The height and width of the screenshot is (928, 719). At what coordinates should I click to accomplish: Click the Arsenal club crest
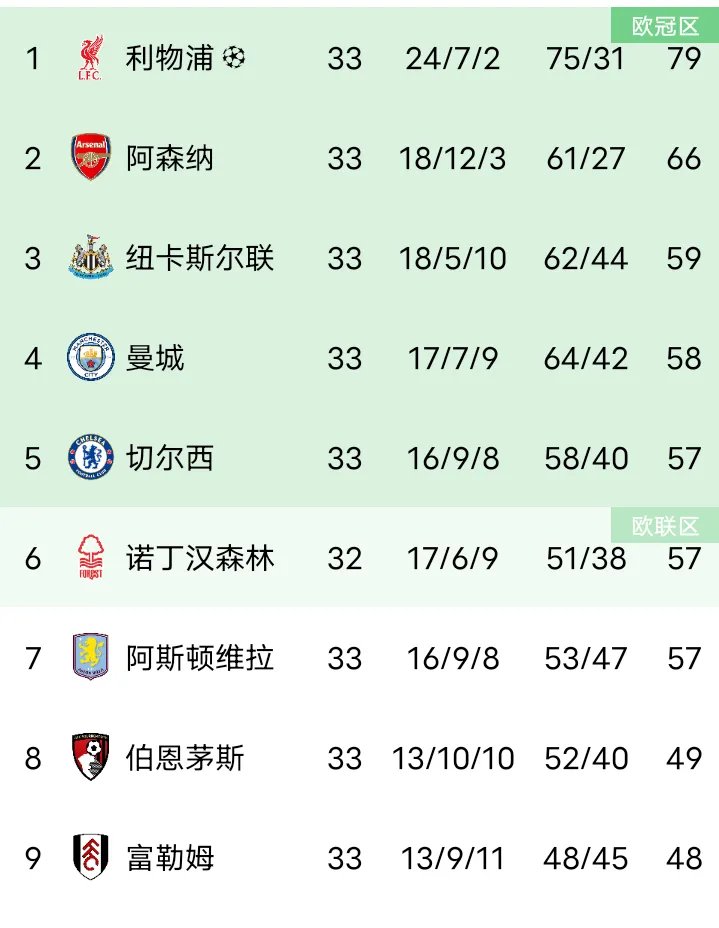(x=91, y=157)
